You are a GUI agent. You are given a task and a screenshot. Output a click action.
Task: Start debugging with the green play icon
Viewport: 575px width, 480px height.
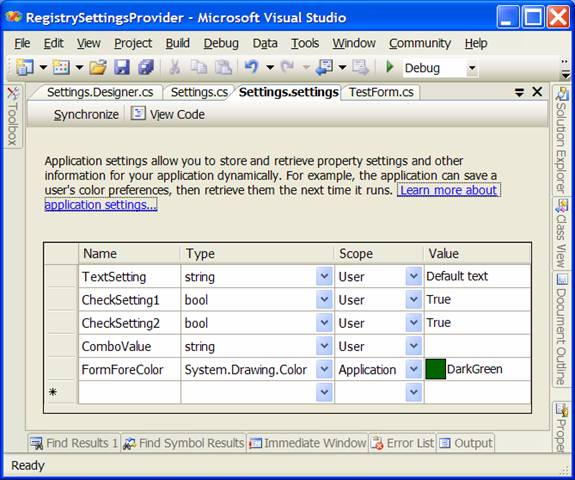[390, 67]
